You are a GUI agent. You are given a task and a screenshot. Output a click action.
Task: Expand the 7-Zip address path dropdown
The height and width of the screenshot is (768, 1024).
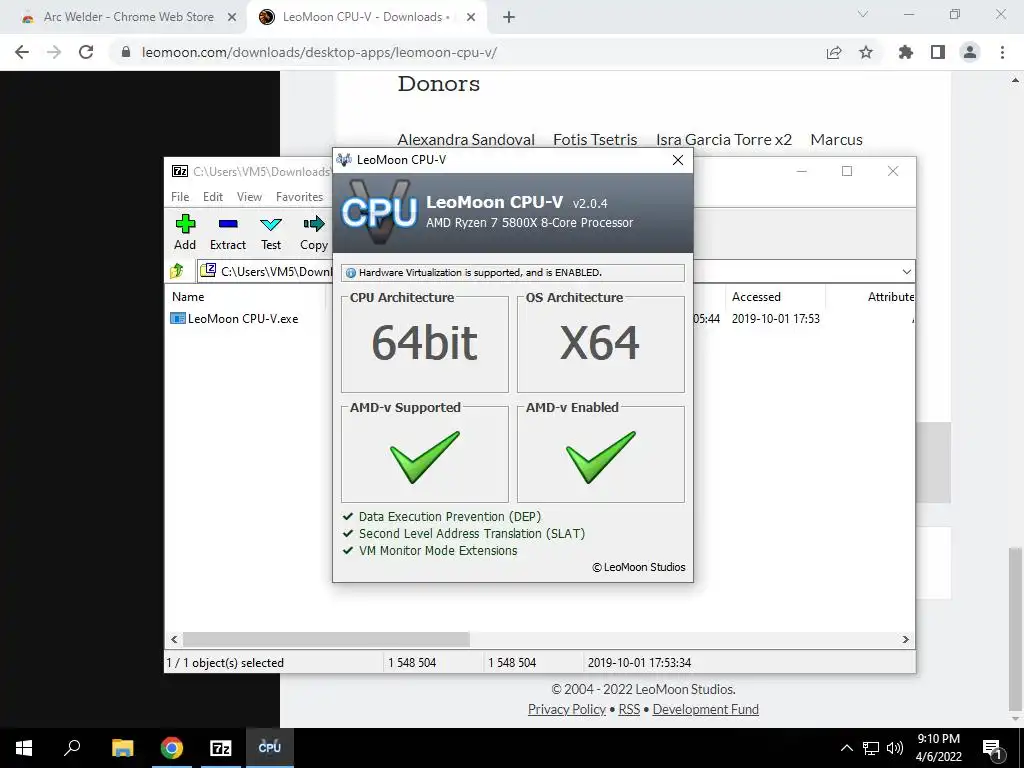[x=906, y=272]
